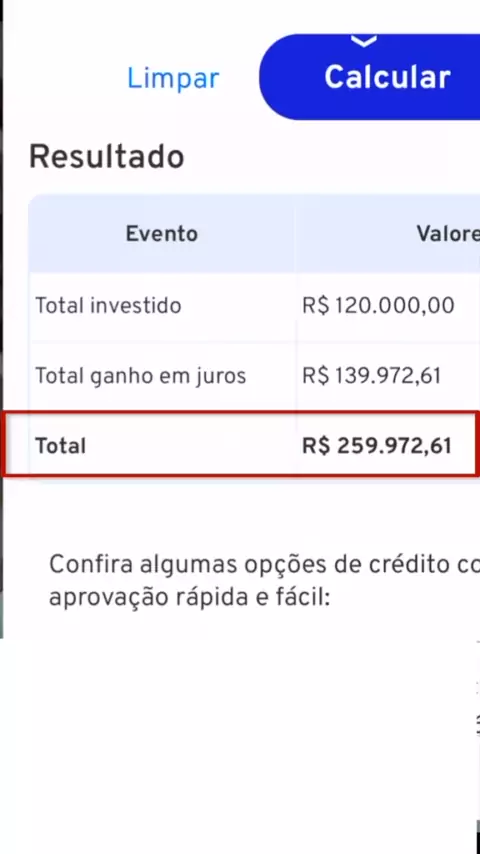Click the aprovação rápida e fácil line
This screenshot has height=854, width=480.
[190, 598]
